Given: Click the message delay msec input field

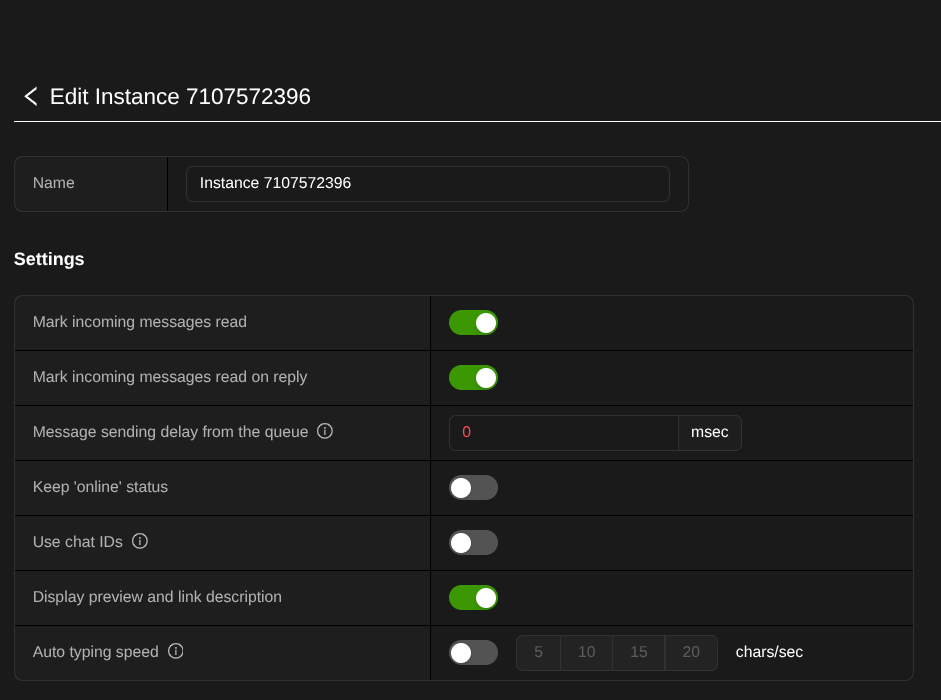Looking at the screenshot, I should [564, 433].
